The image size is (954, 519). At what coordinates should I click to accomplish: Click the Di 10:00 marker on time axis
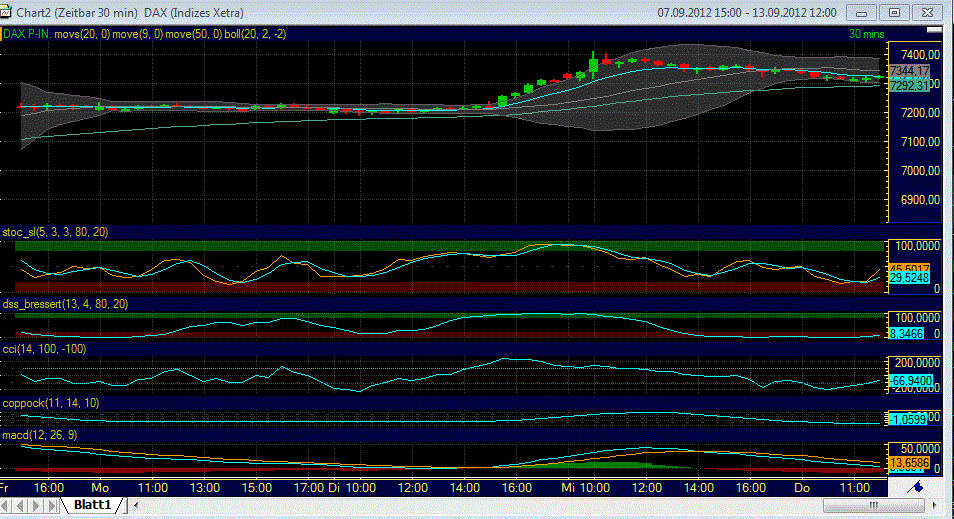(352, 487)
